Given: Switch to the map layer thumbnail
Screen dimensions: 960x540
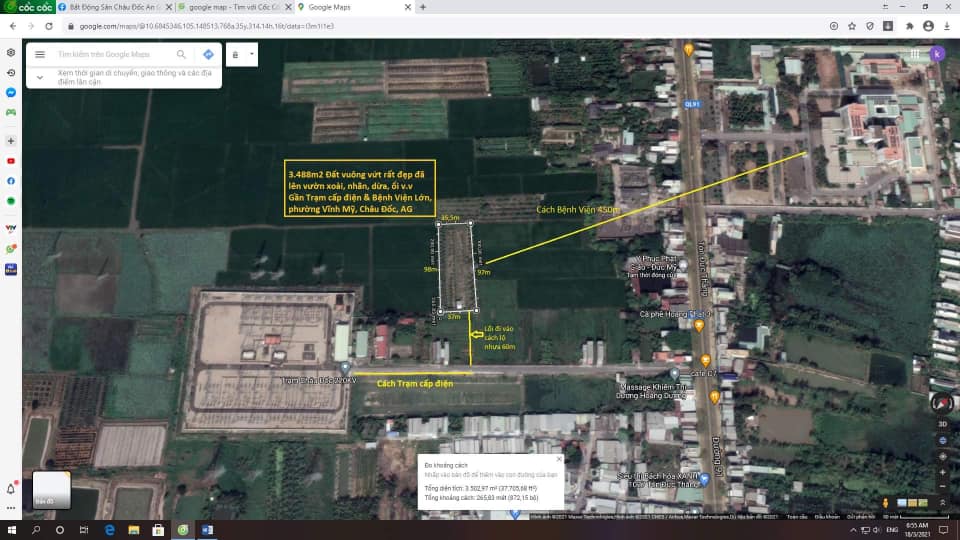Looking at the screenshot, I should (x=51, y=489).
